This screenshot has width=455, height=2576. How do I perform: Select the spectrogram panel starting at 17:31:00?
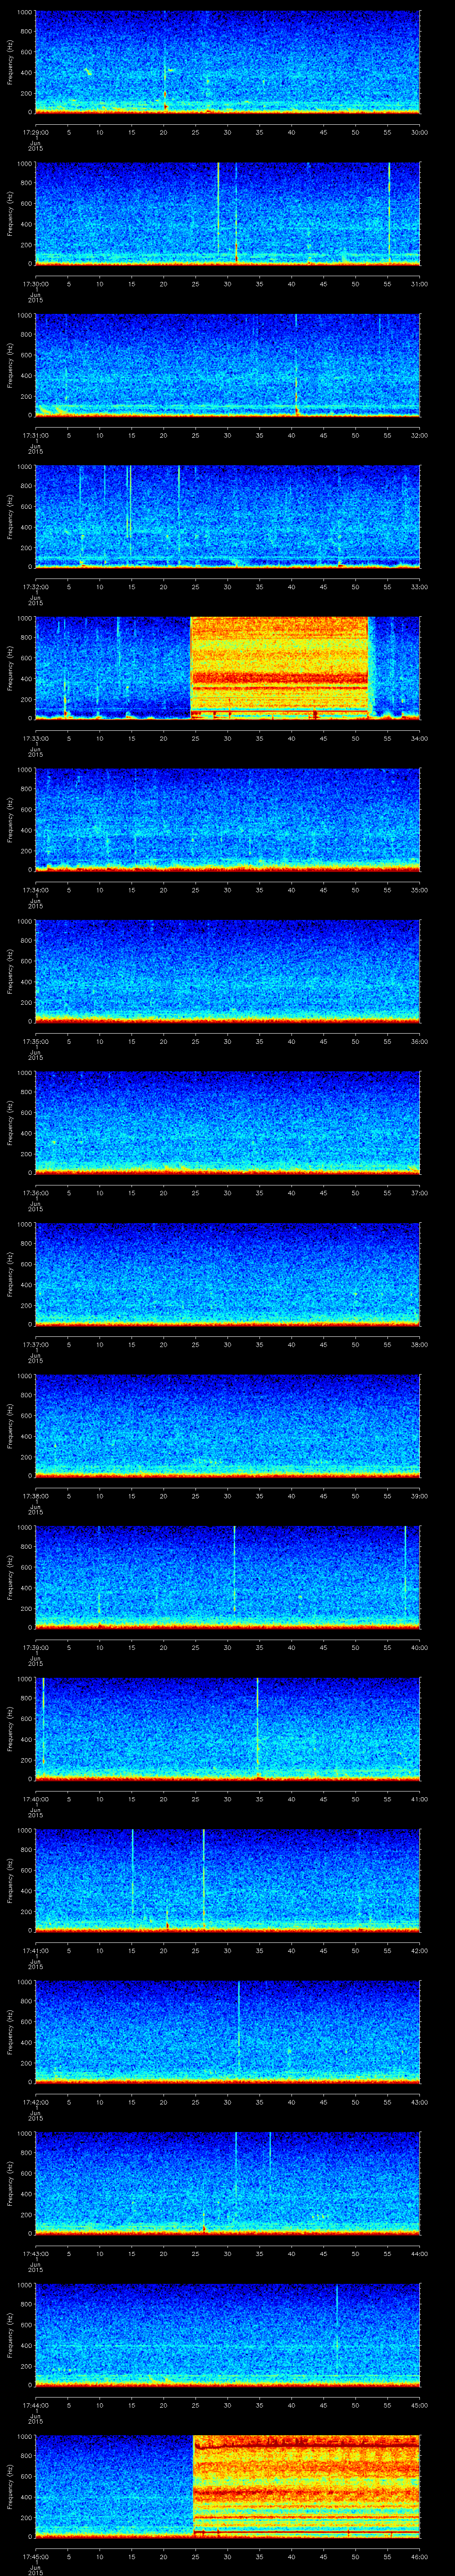(x=227, y=365)
